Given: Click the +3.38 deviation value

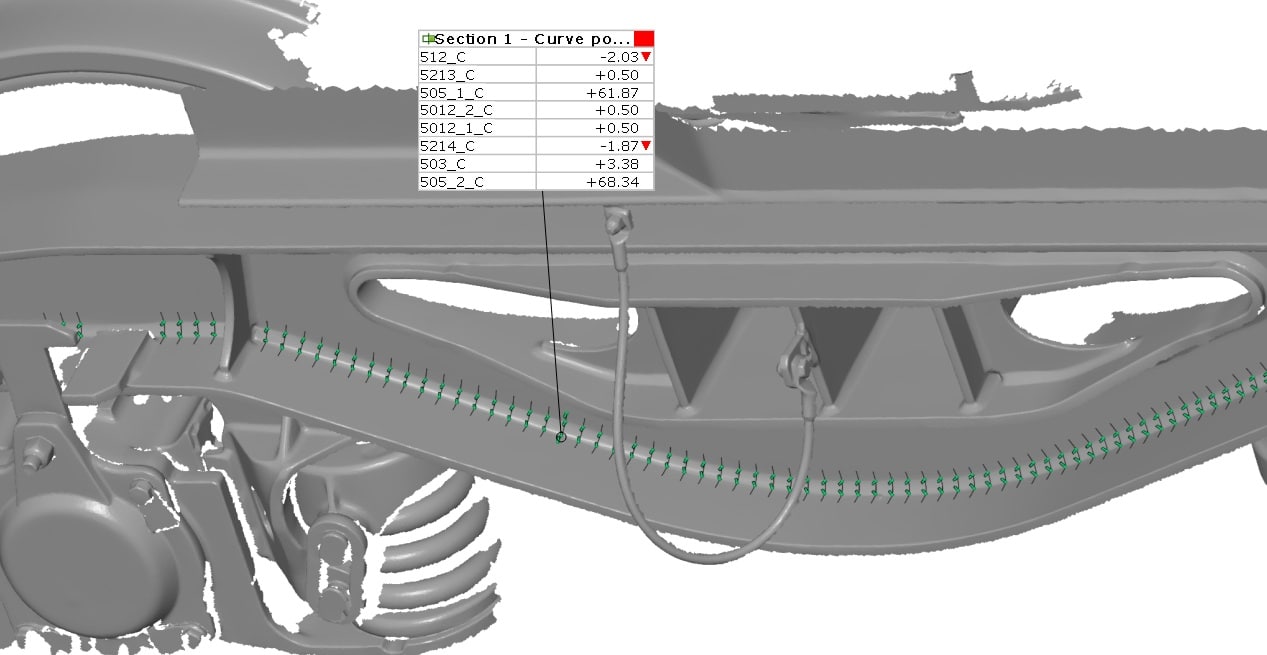Looking at the screenshot, I should 617,164.
